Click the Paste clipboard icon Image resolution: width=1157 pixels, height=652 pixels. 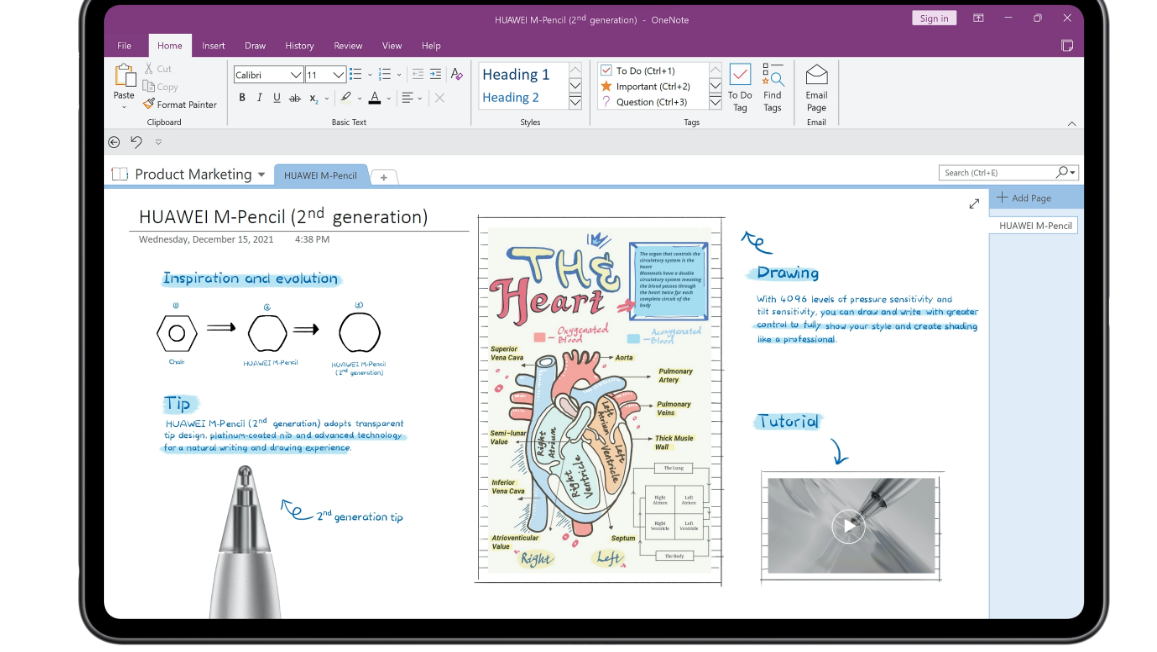click(125, 75)
